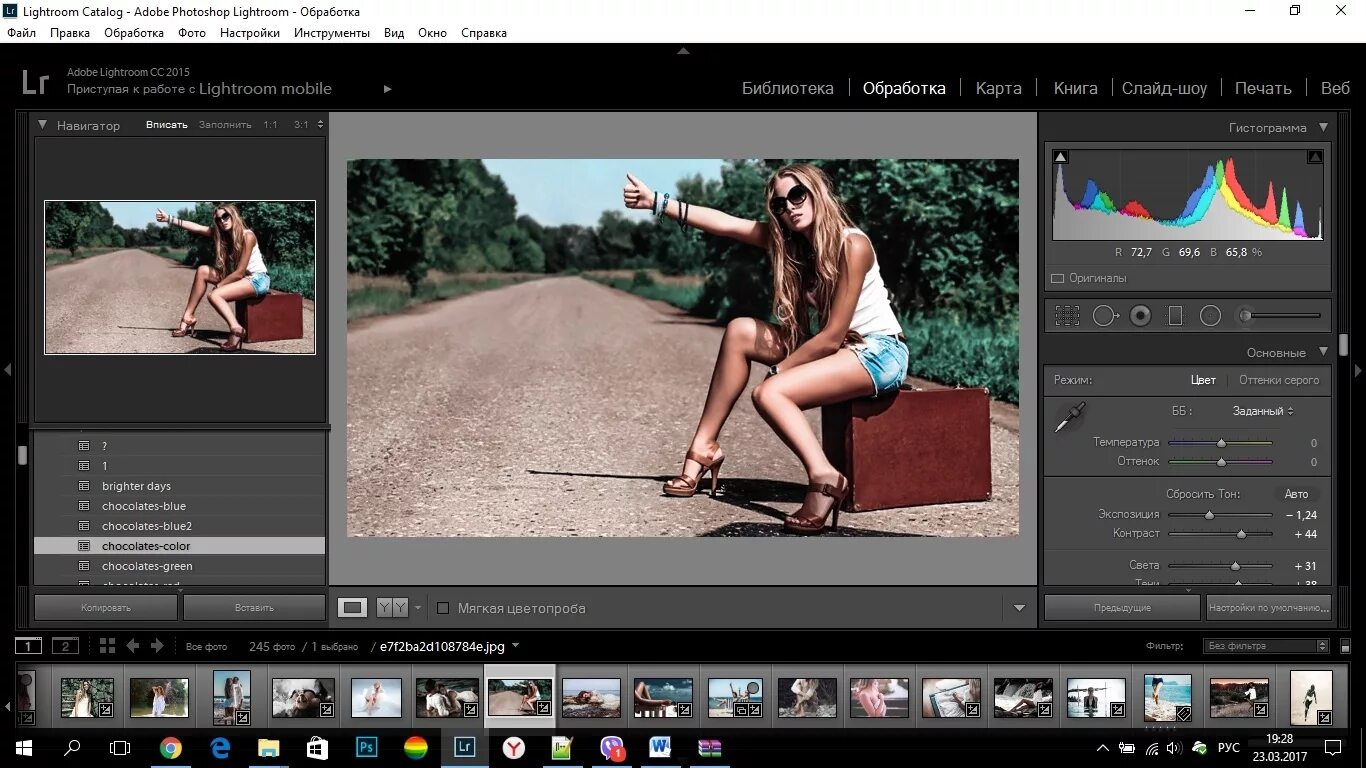
Task: Collapse the Навигатор panel
Action: click(x=43, y=125)
